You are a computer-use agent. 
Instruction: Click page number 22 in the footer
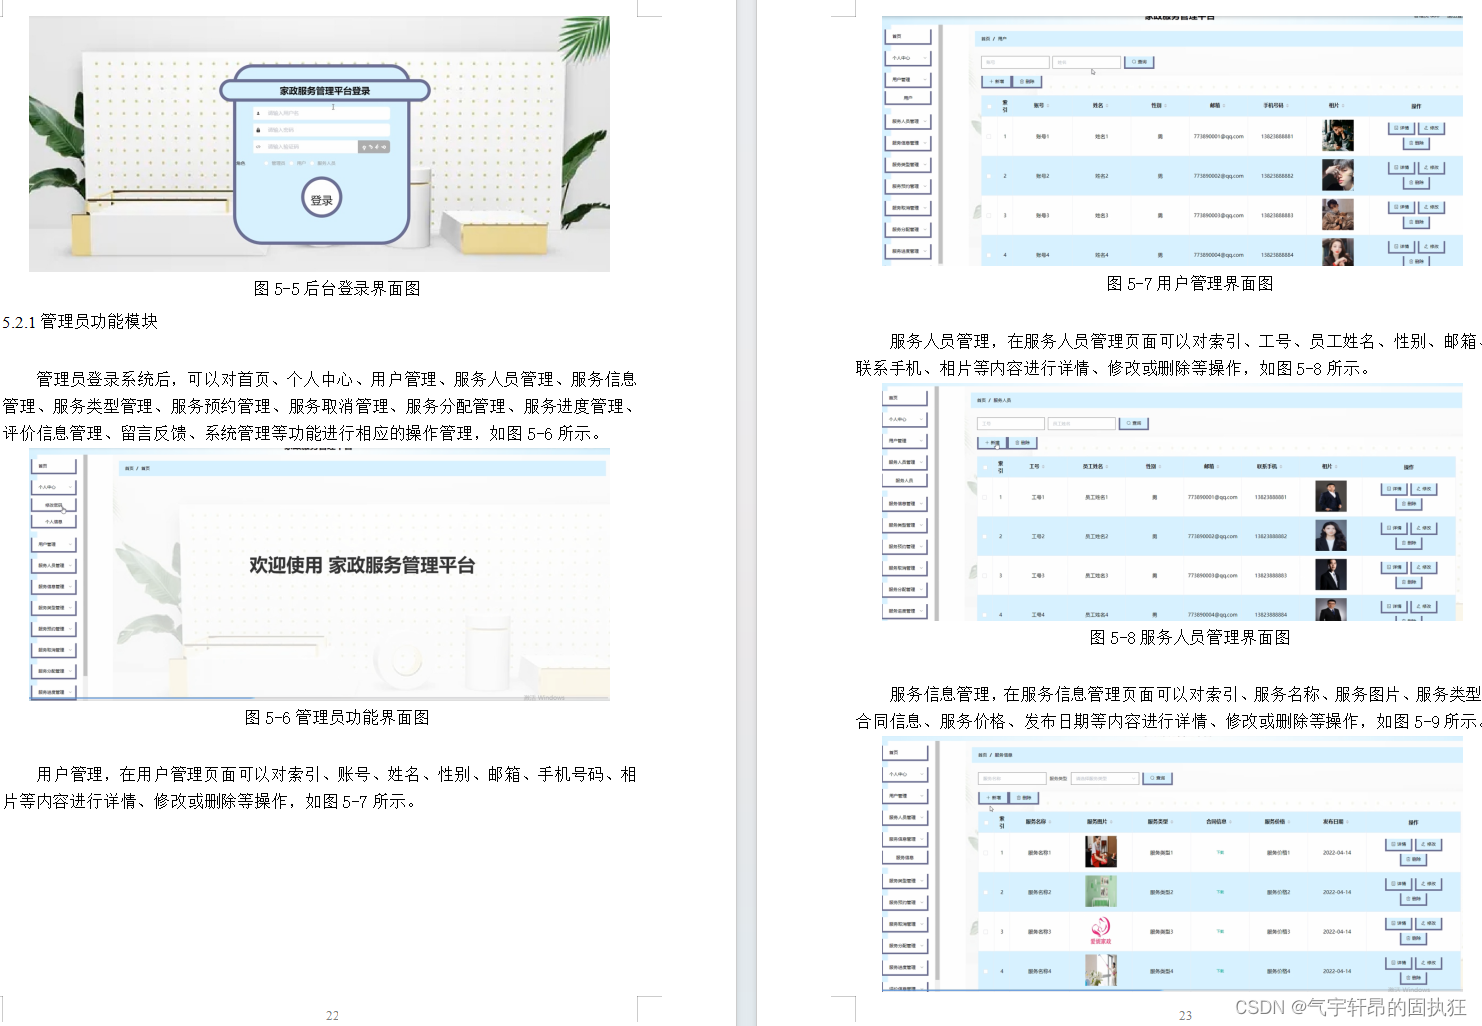coord(332,1015)
